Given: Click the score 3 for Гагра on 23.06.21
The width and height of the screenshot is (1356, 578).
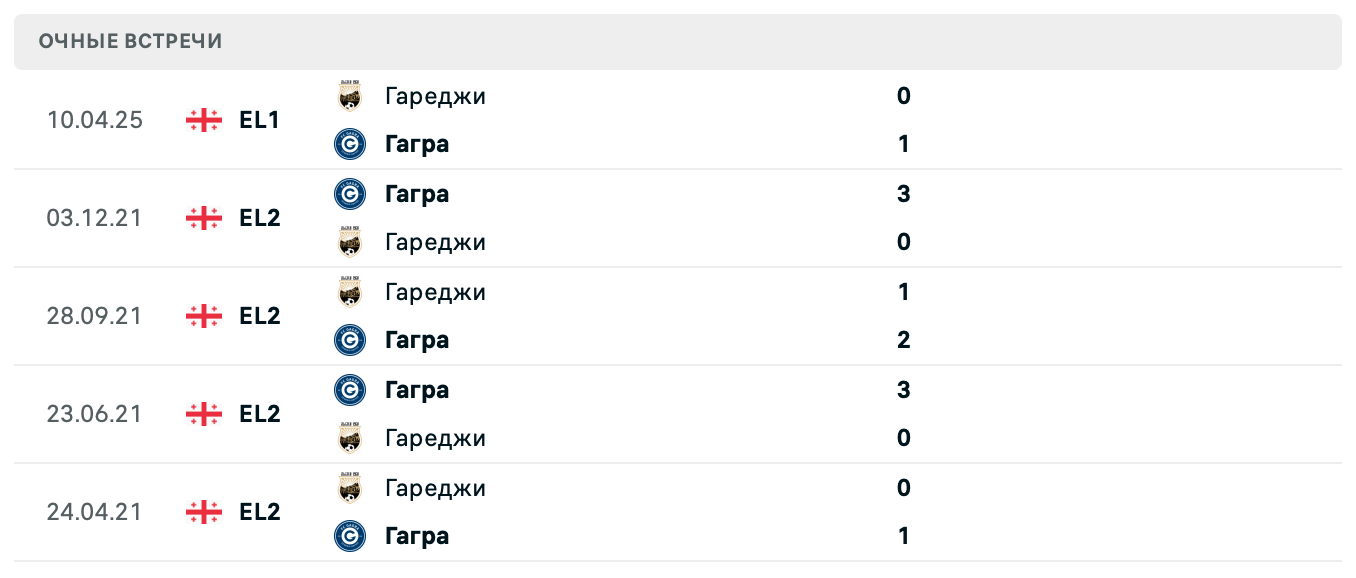Looking at the screenshot, I should click(903, 390).
